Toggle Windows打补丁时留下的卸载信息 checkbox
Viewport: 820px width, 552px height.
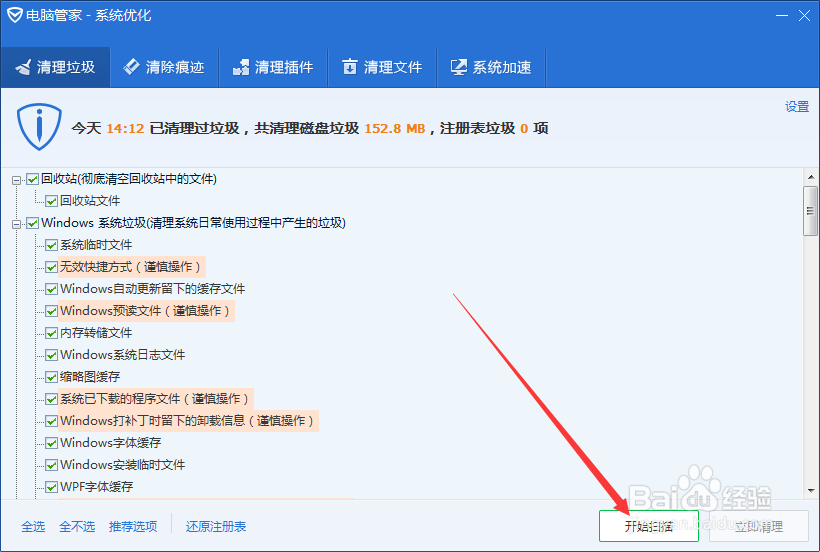[51, 421]
